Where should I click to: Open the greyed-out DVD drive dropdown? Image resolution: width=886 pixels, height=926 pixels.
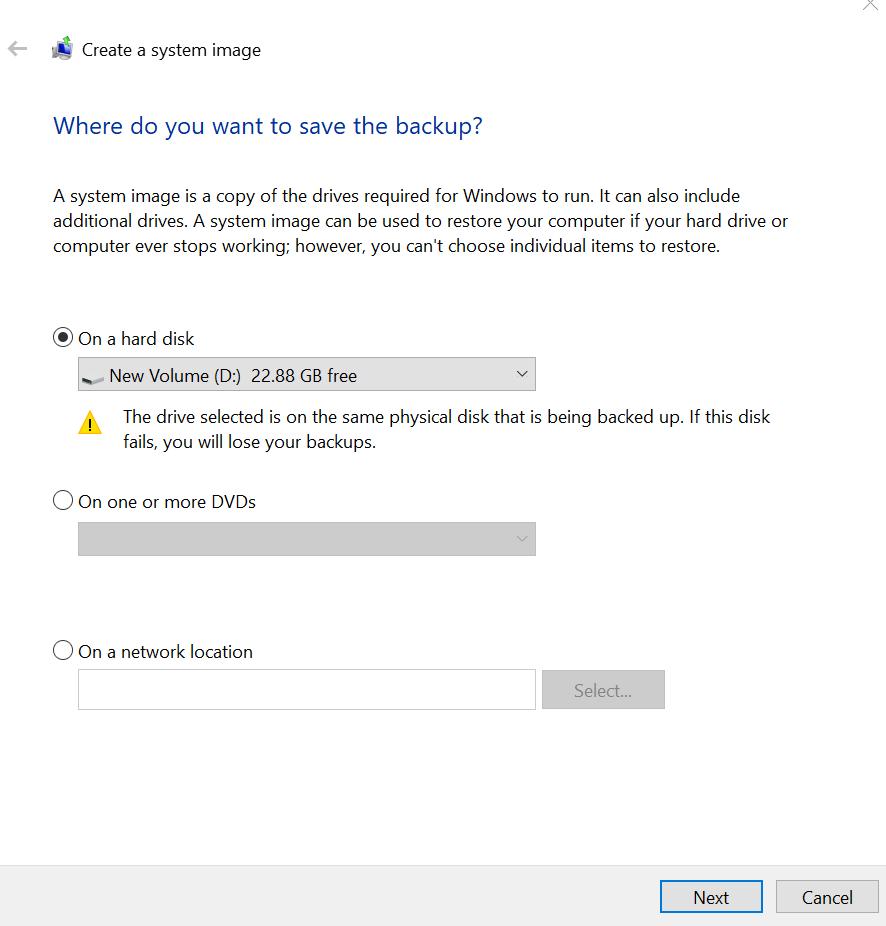(x=306, y=539)
